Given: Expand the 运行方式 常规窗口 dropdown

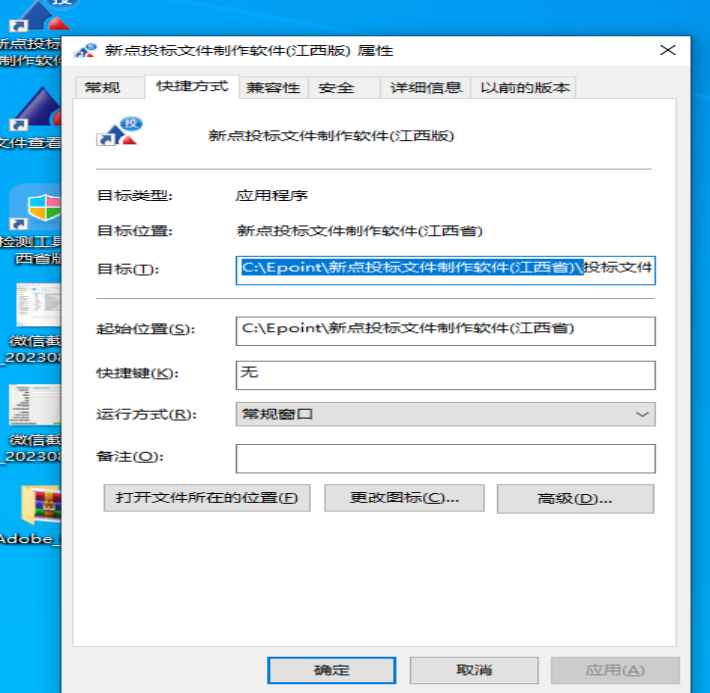Looking at the screenshot, I should click(x=446, y=414).
